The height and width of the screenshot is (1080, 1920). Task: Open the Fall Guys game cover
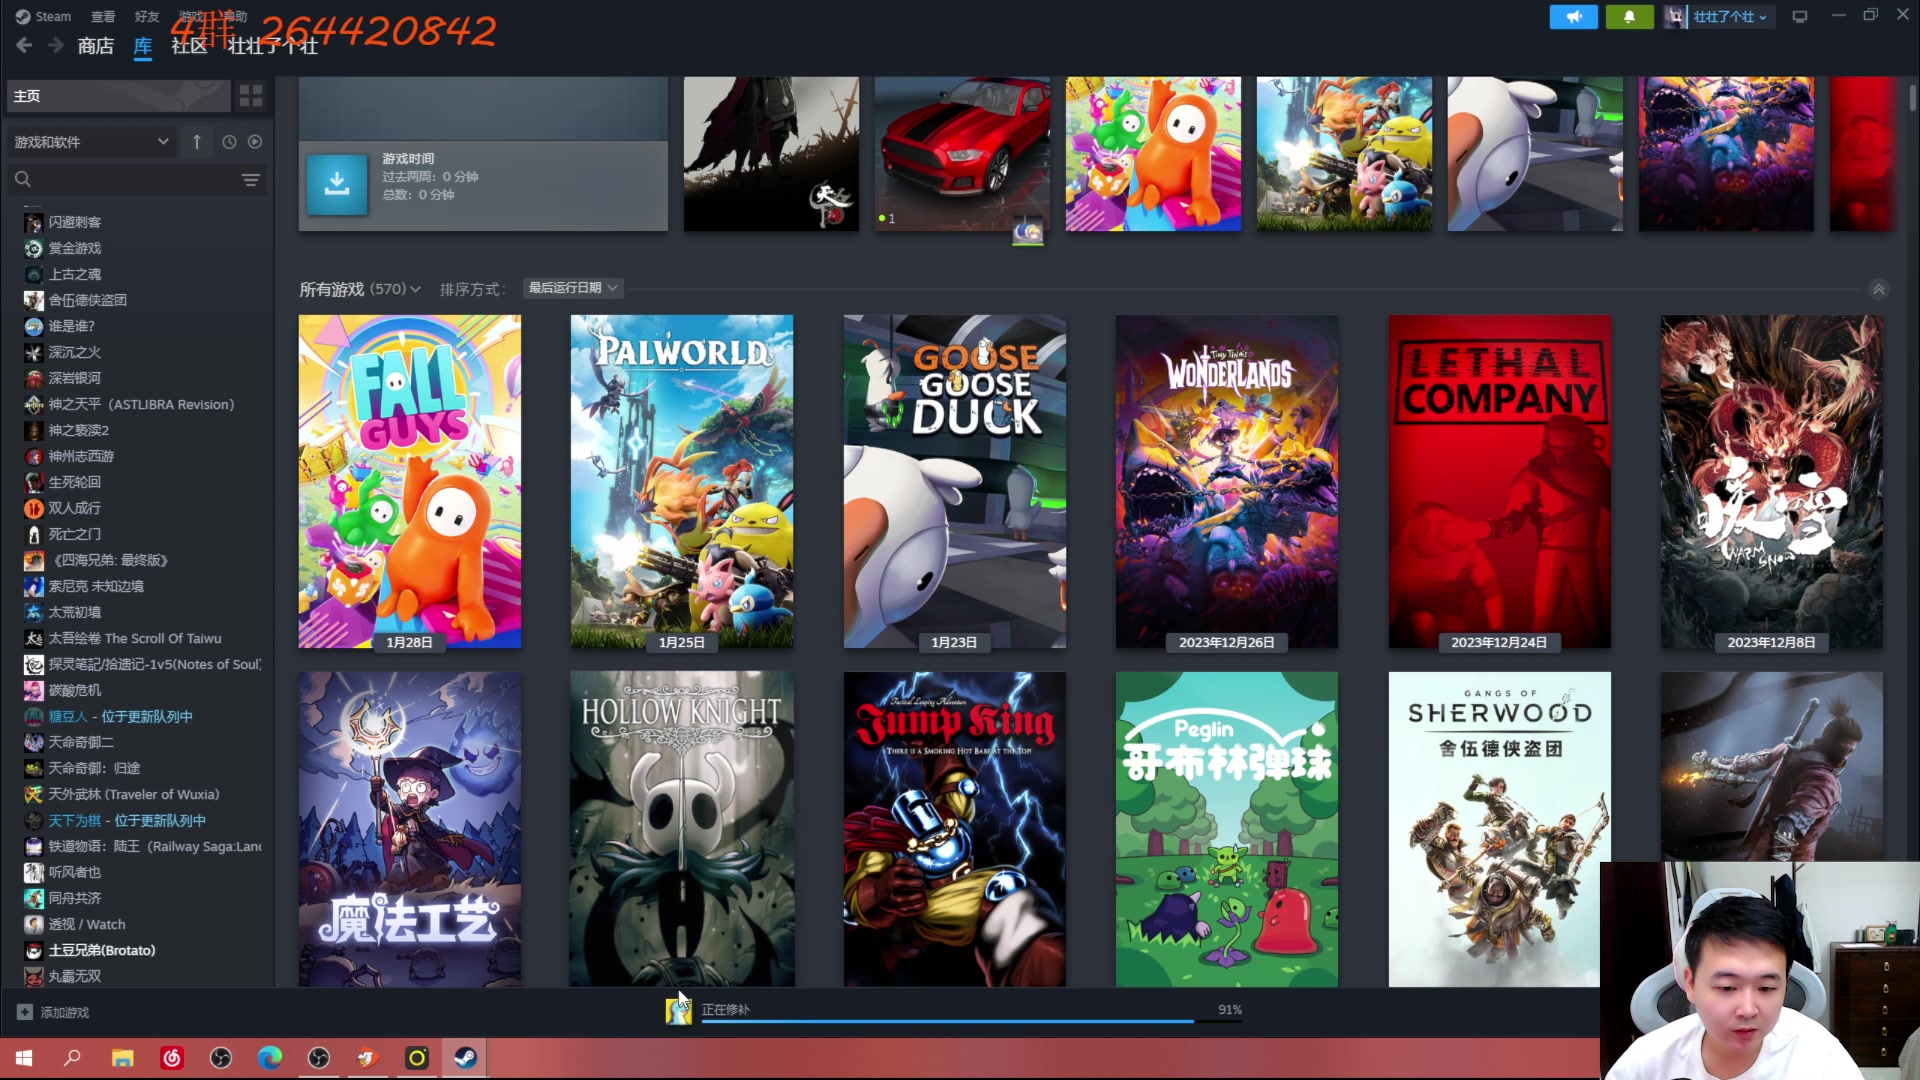409,482
